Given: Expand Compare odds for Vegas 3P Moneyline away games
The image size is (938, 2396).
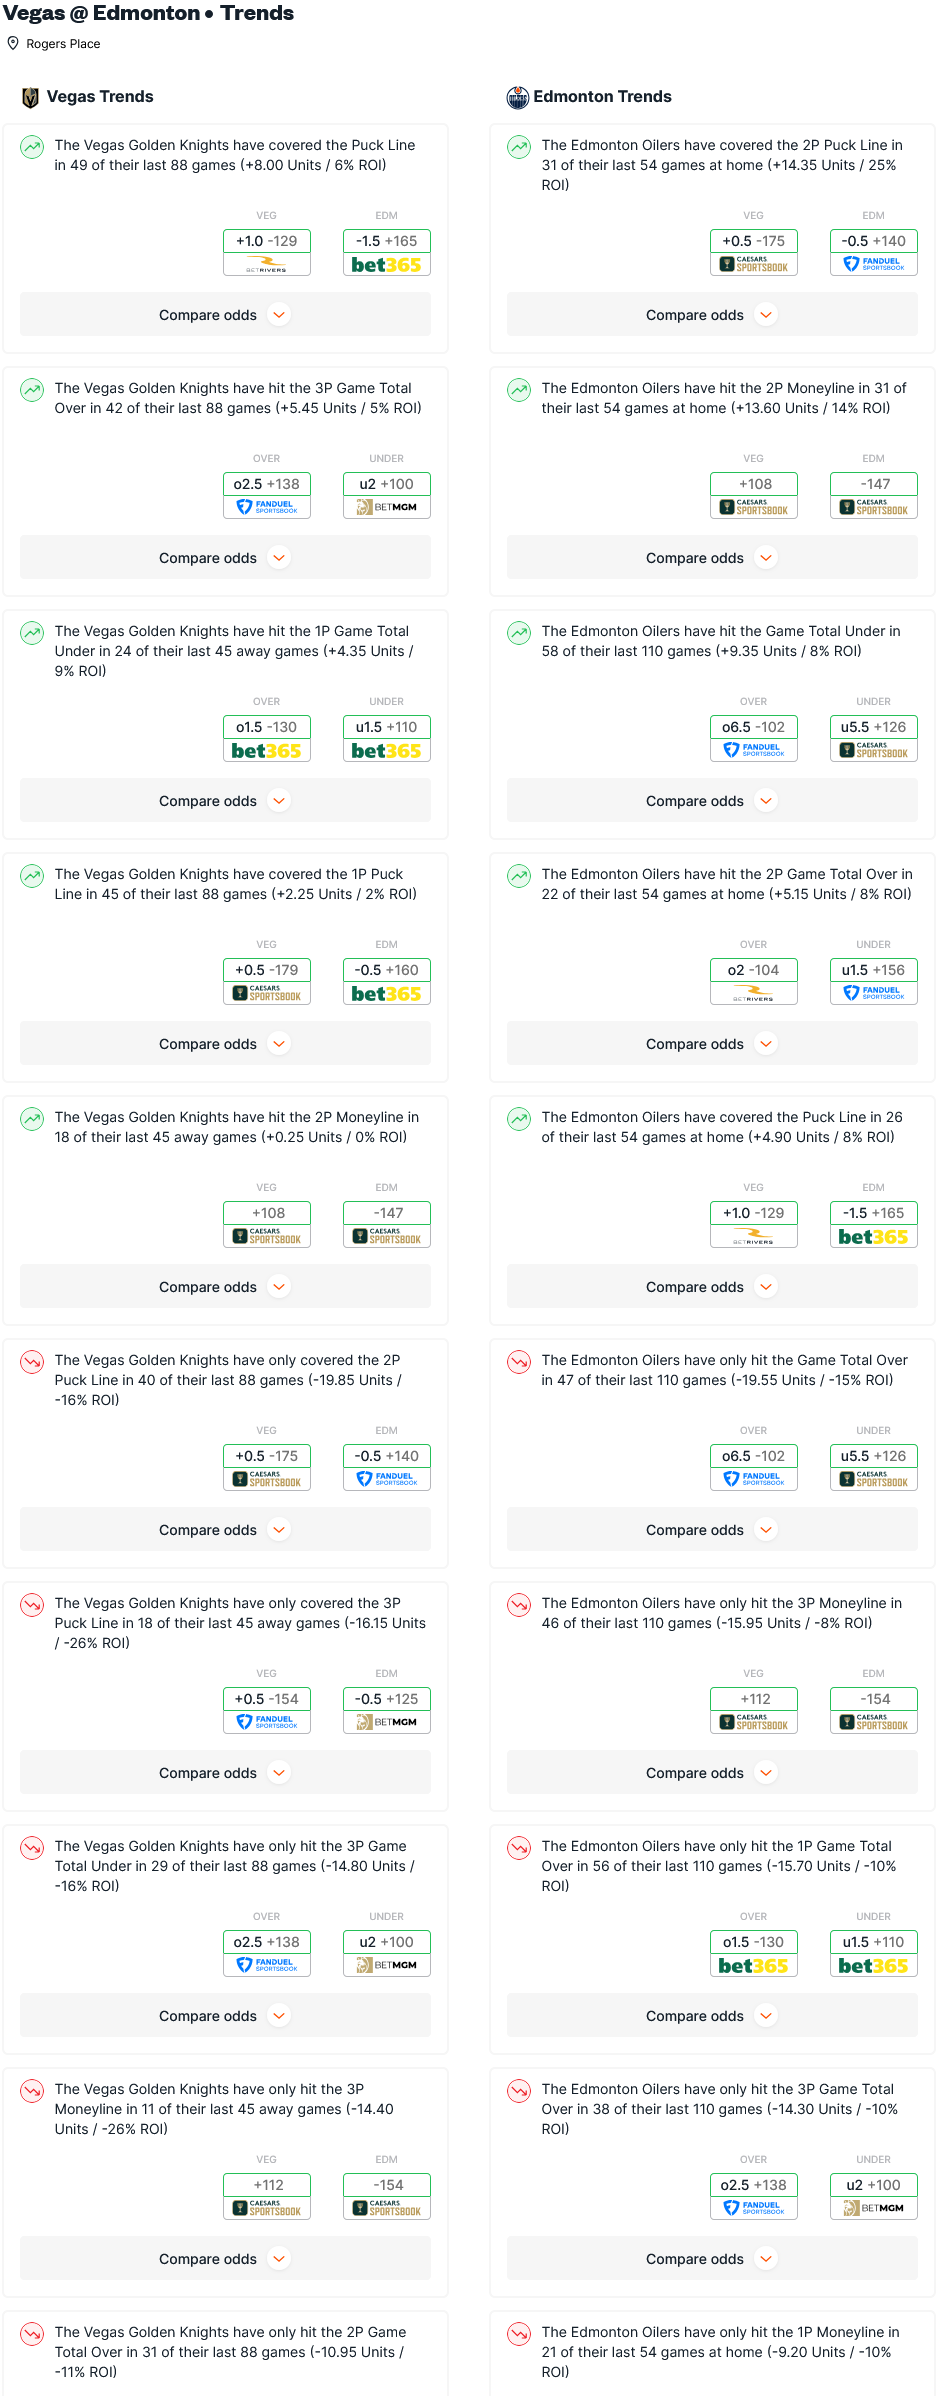Looking at the screenshot, I should [x=225, y=2259].
